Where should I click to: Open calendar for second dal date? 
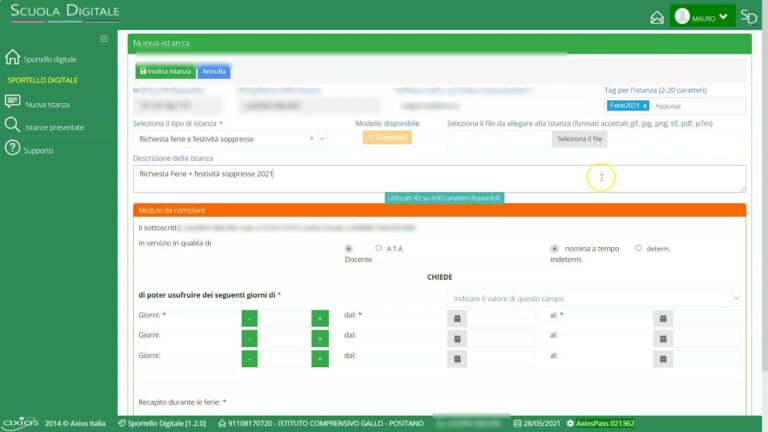click(x=457, y=338)
